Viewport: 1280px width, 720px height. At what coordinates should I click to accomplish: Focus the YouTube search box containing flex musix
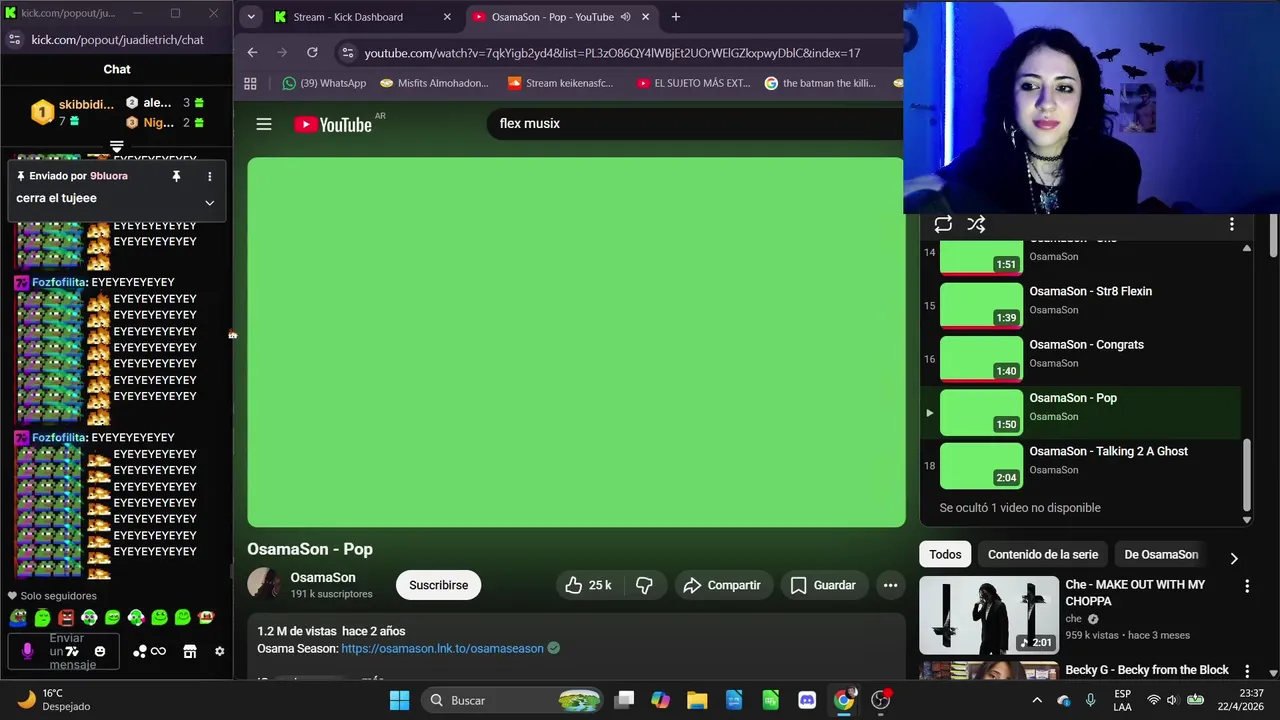pyautogui.click(x=695, y=123)
